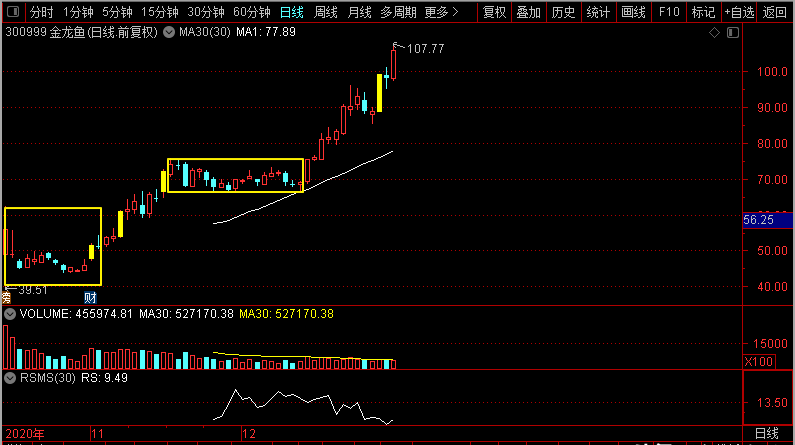
Task: Click the 56.25 price marker on axis
Action: tap(762, 220)
